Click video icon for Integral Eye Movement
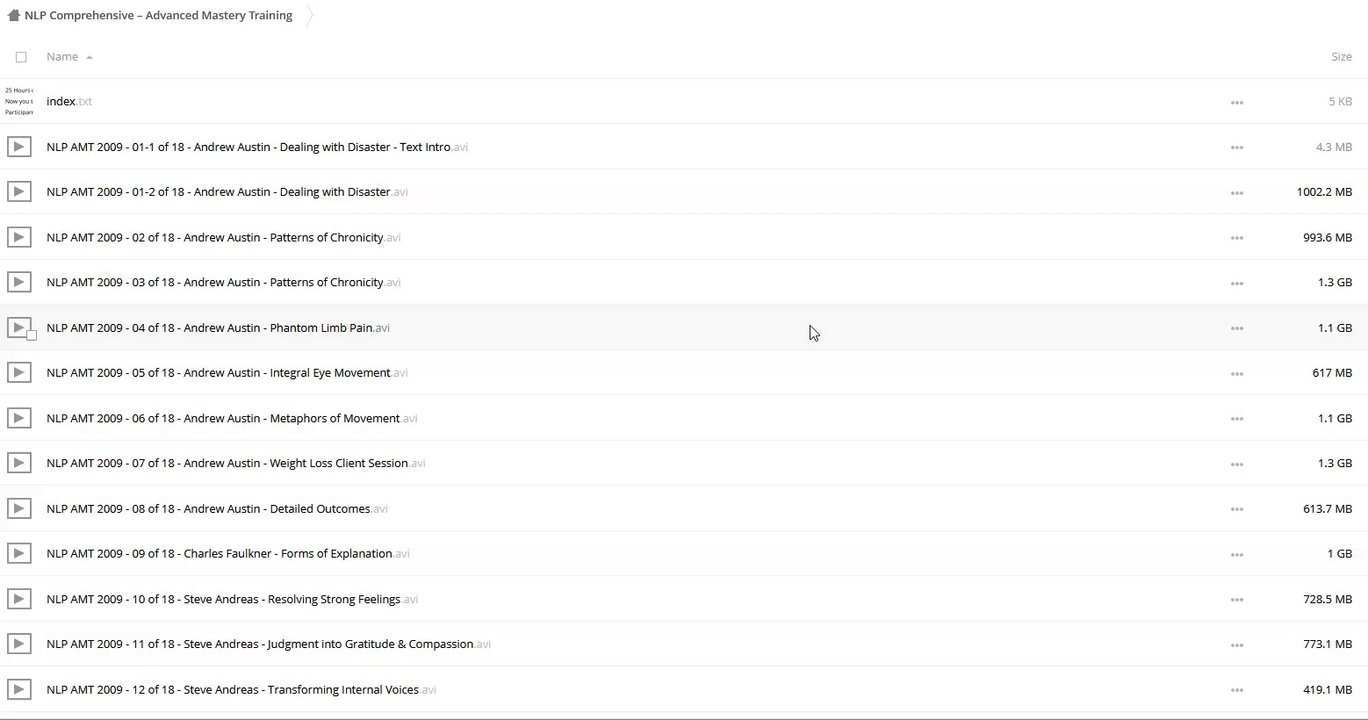 (x=18, y=373)
